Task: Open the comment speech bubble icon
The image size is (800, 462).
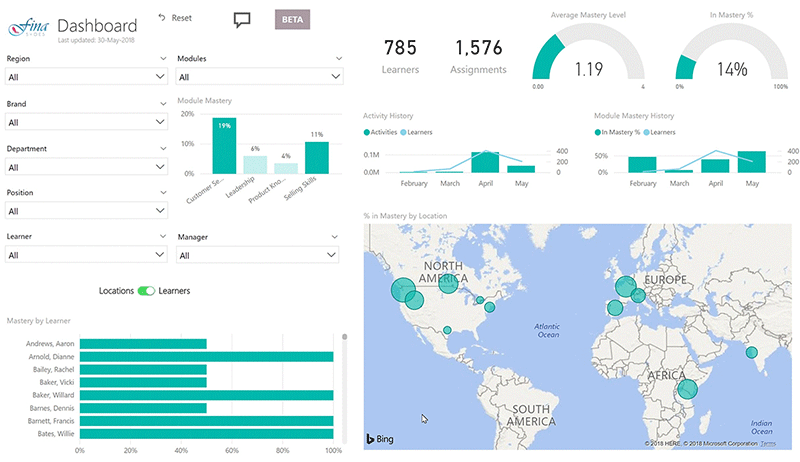Action: (241, 19)
